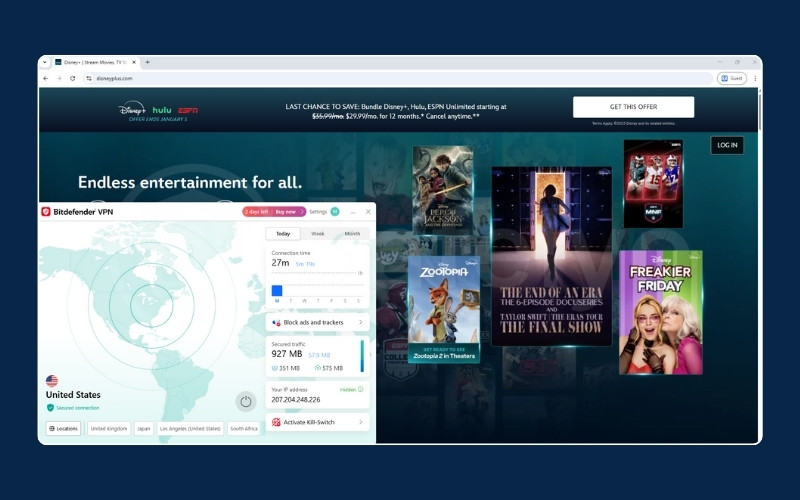Click the Hulu logo in banner
Viewport: 800px width, 500px height.
point(162,110)
